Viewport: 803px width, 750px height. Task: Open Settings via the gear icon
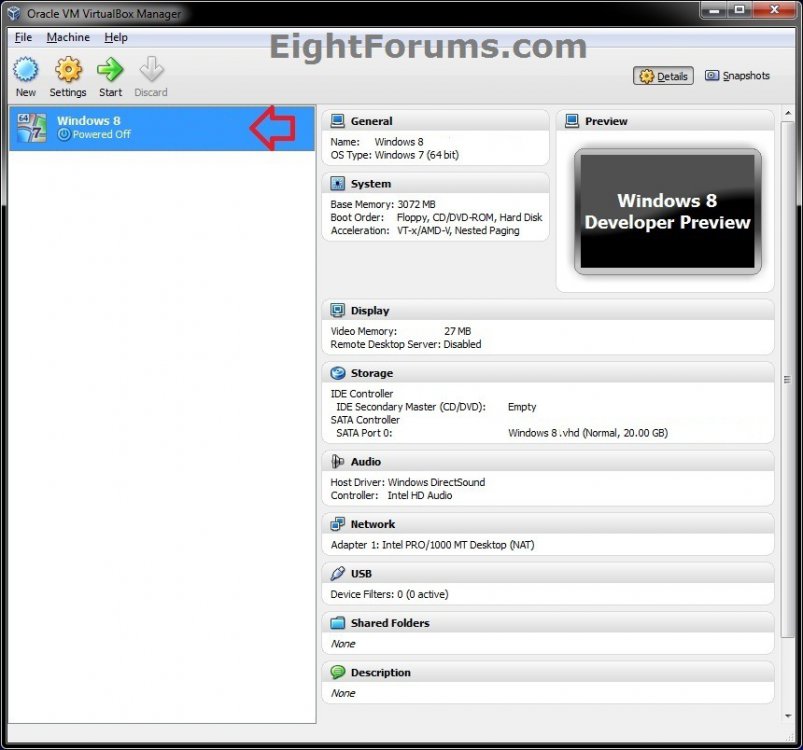tap(68, 69)
